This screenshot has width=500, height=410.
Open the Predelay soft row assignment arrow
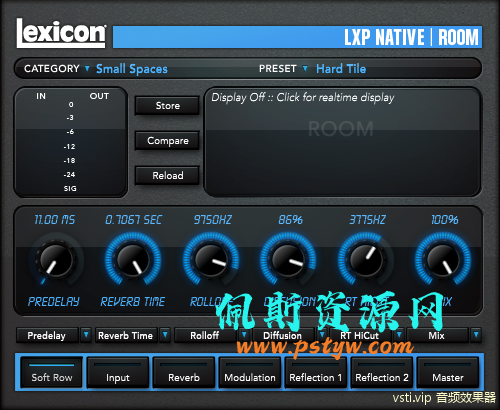click(86, 335)
